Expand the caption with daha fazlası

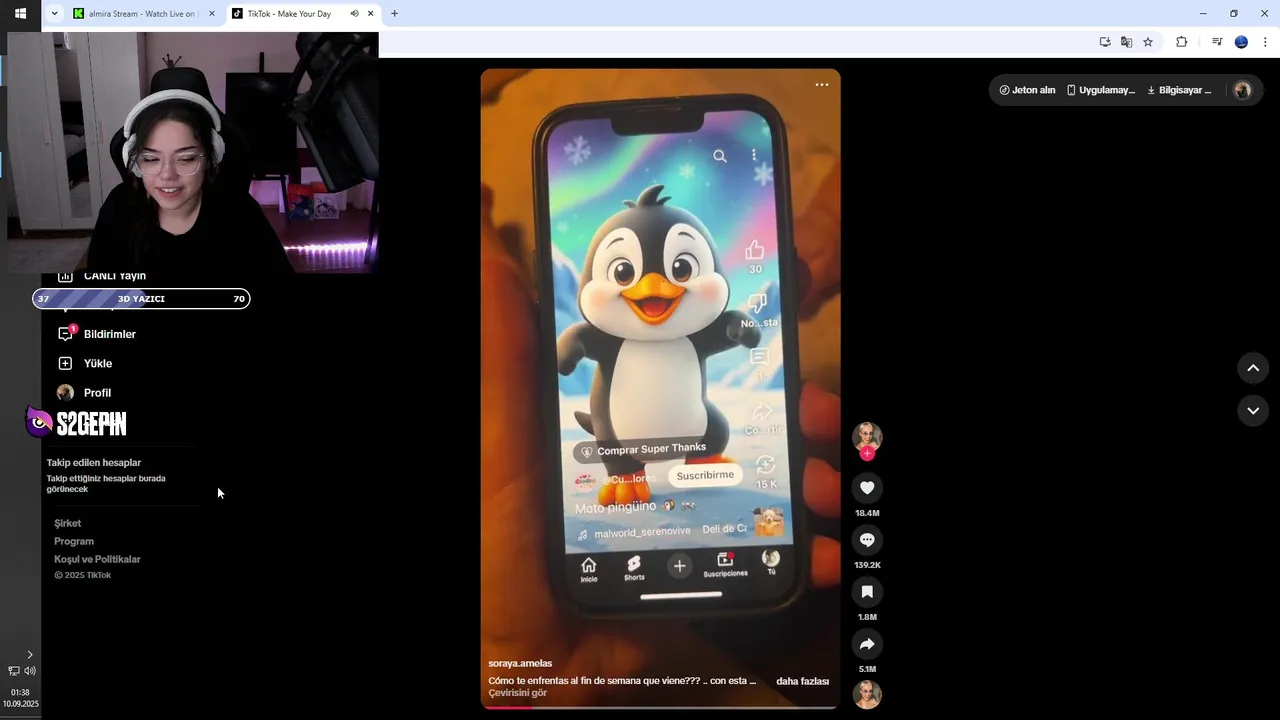tap(802, 681)
